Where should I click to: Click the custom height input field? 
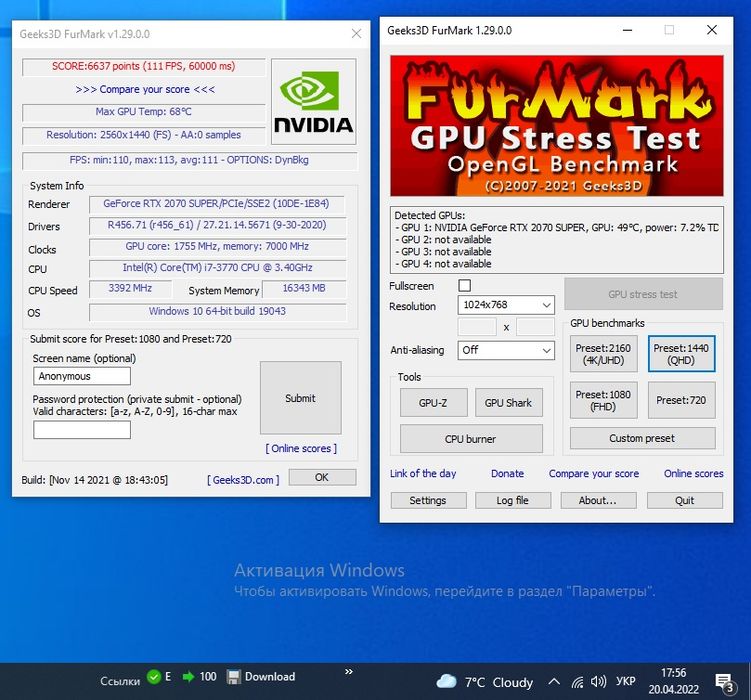click(535, 327)
